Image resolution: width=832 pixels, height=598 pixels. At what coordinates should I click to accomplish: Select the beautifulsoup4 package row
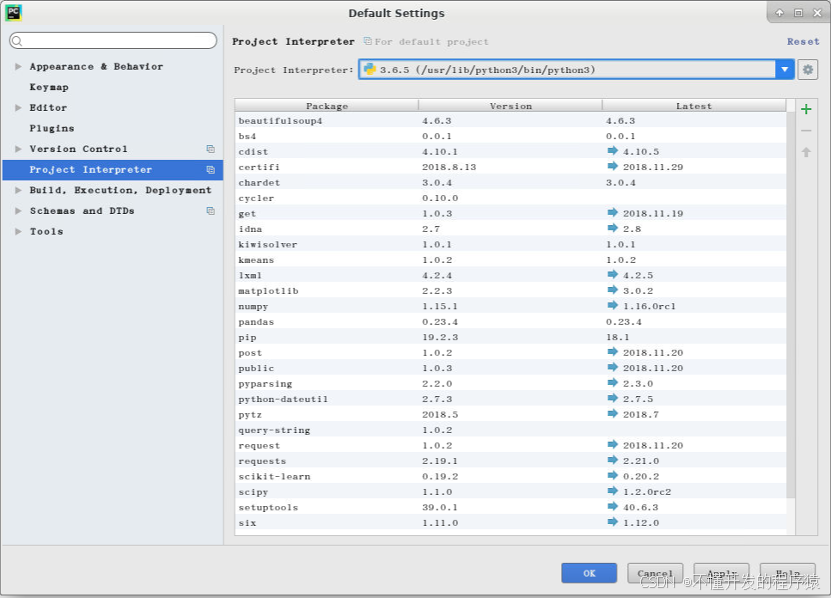tap(510, 121)
